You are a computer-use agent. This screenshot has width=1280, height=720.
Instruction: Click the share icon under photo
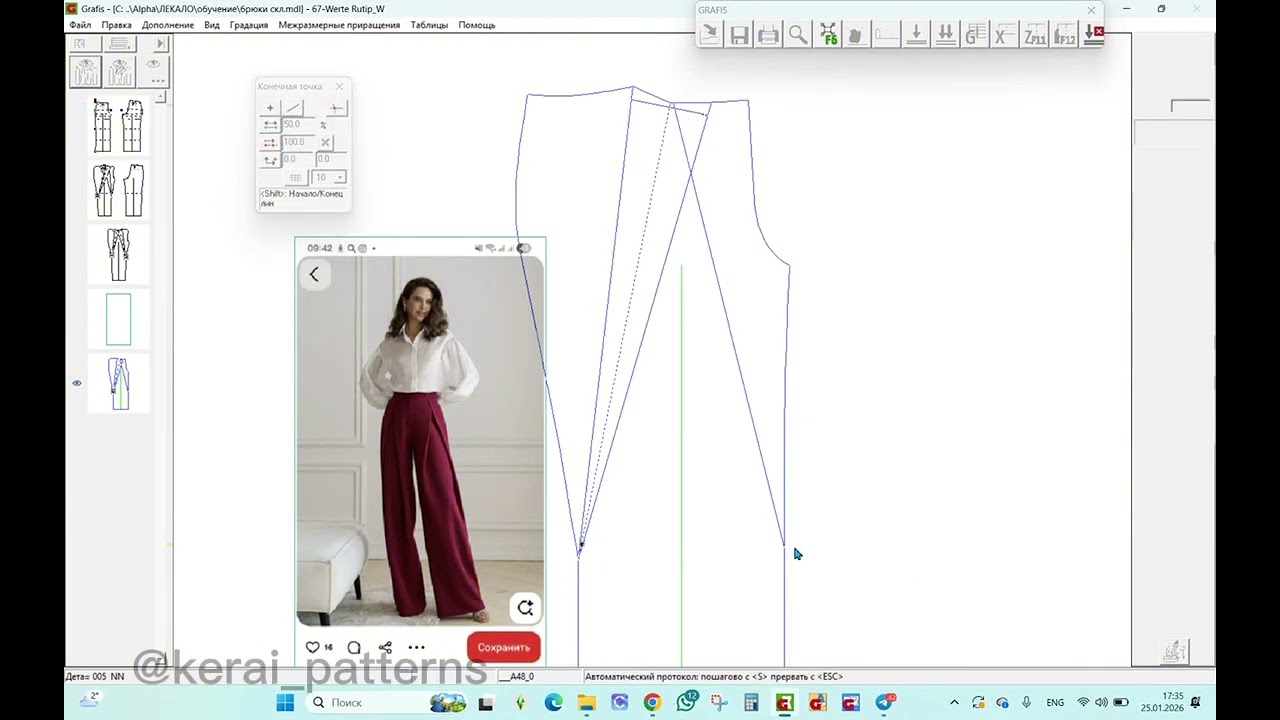coord(385,647)
